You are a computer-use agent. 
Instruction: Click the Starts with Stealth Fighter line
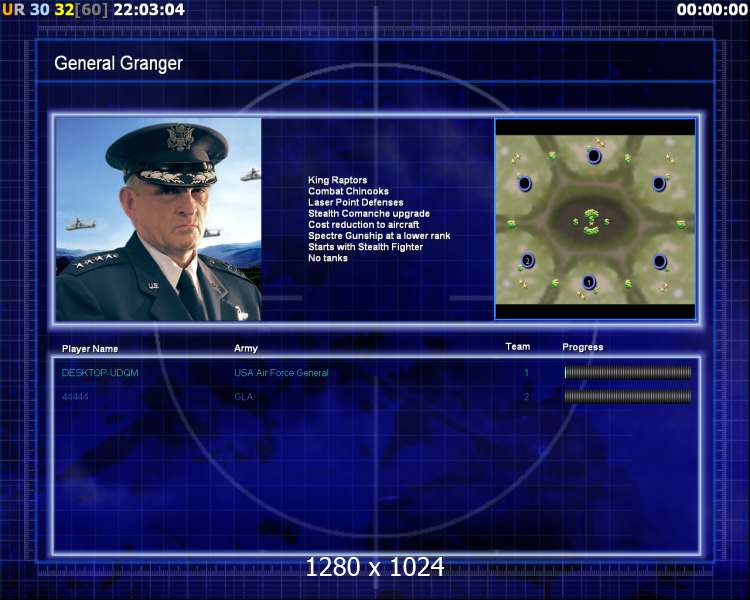click(x=365, y=247)
